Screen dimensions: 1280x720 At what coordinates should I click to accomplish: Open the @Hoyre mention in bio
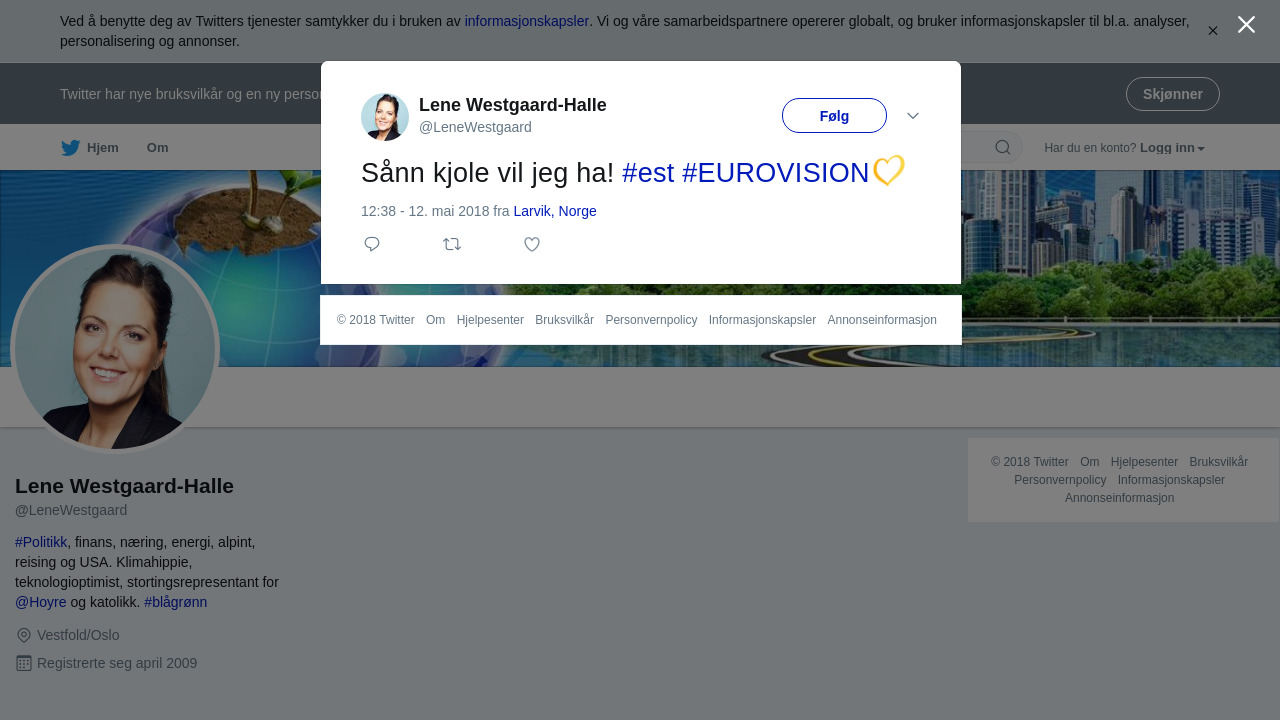point(41,602)
